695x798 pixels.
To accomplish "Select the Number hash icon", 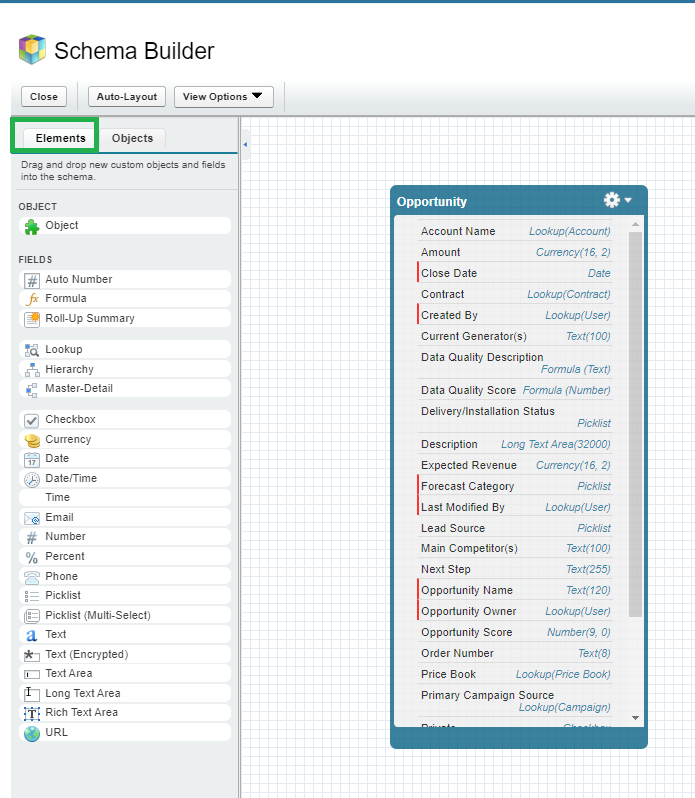I will [32, 538].
